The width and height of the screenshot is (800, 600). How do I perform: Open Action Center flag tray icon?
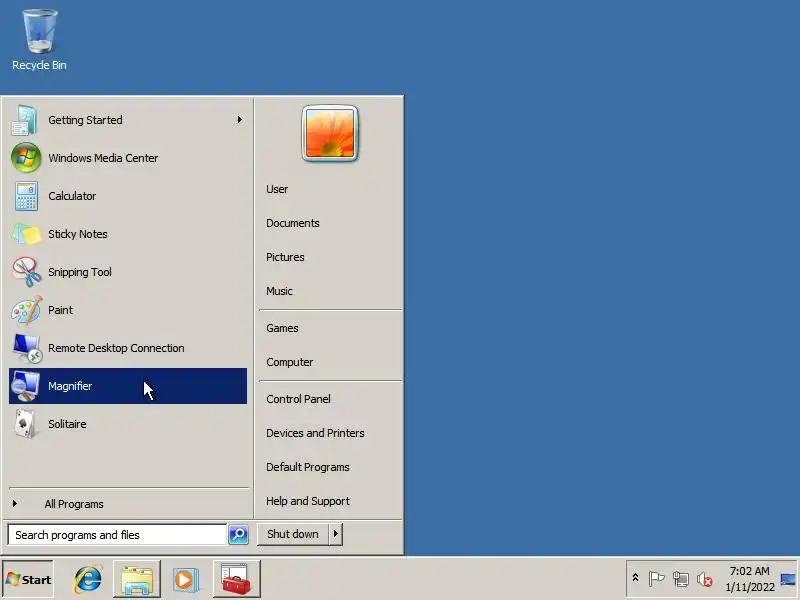[x=656, y=579]
